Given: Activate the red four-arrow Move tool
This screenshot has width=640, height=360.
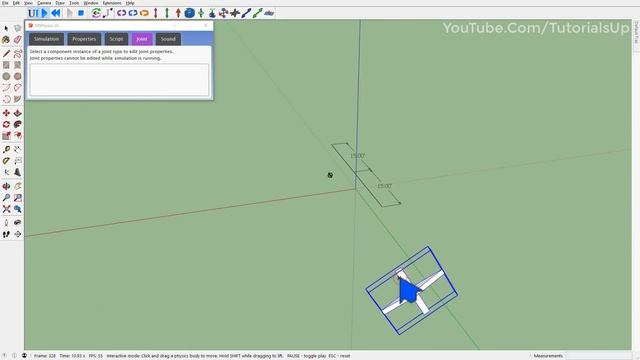Looking at the screenshot, I should [6, 113].
